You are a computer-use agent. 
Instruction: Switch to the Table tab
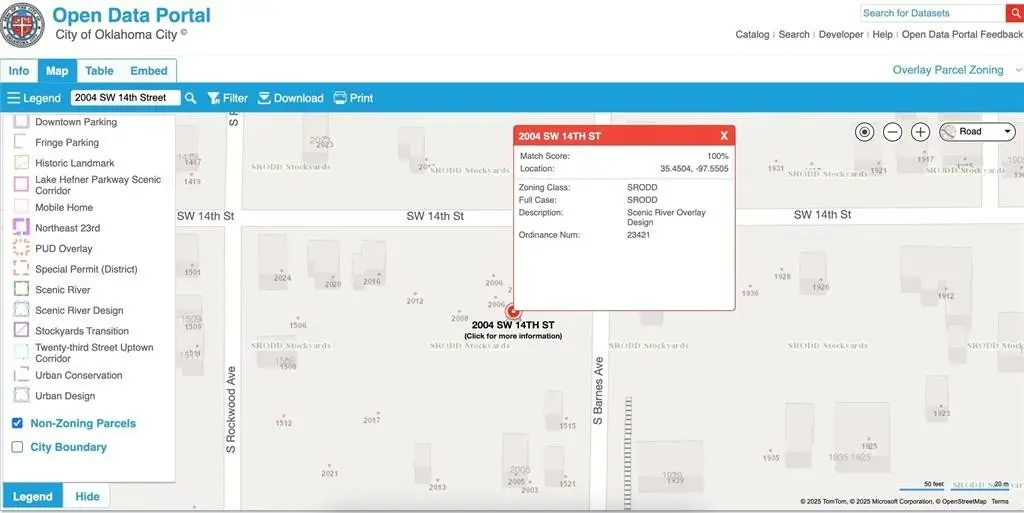tap(99, 71)
